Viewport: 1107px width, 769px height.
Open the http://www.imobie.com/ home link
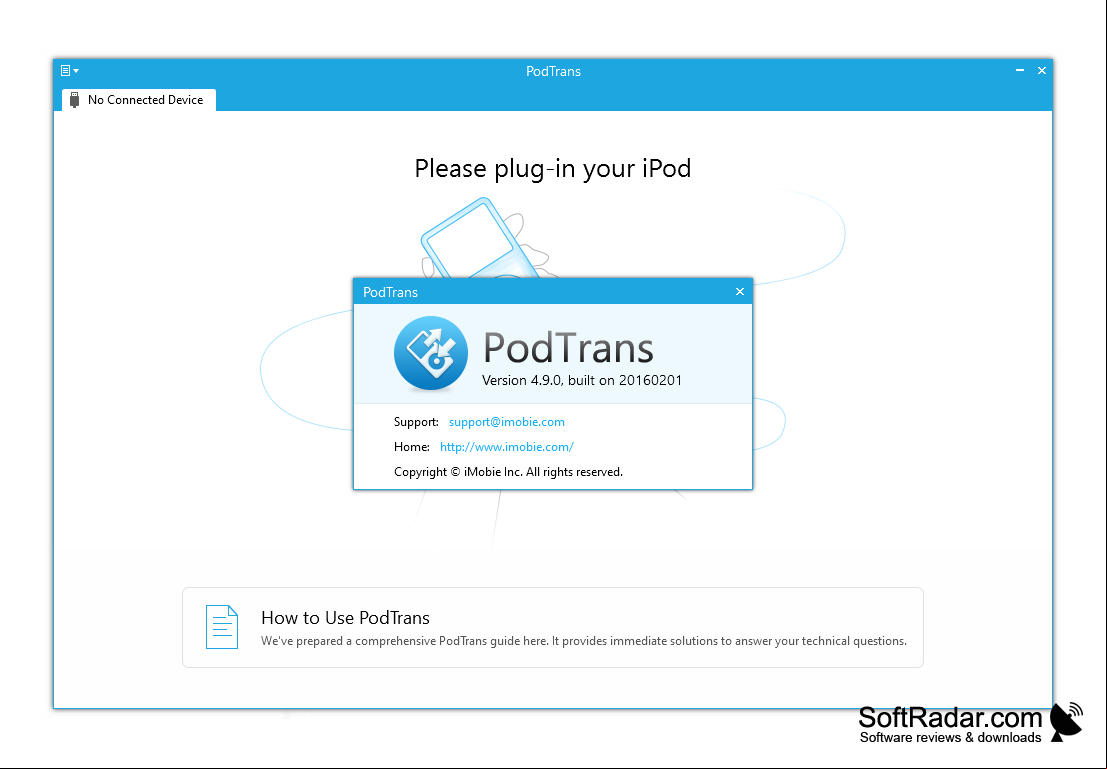point(506,446)
